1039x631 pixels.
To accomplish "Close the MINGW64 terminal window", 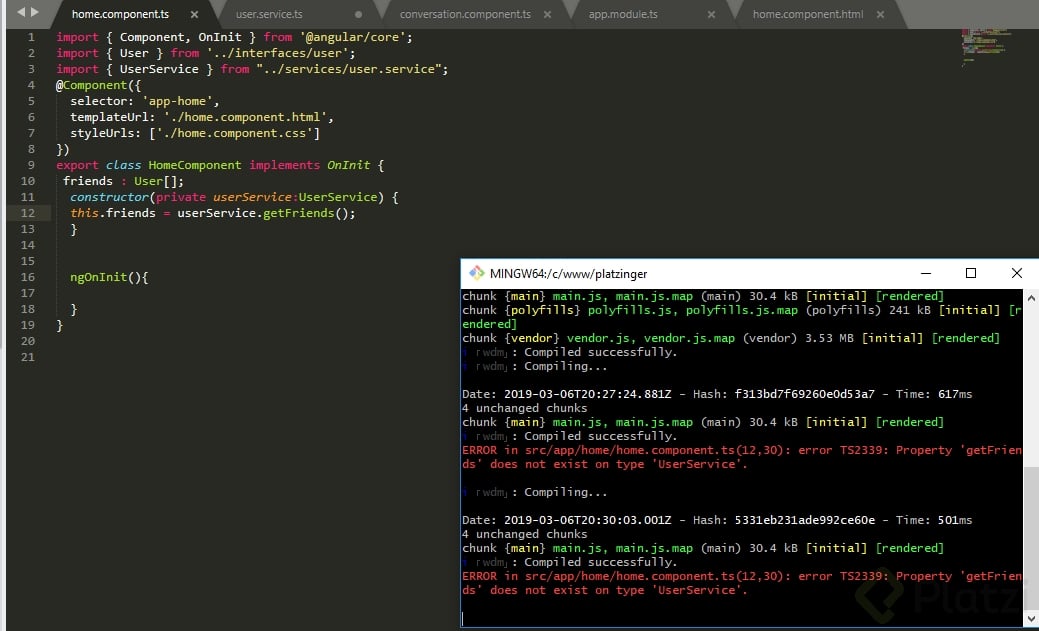I will pos(1016,273).
